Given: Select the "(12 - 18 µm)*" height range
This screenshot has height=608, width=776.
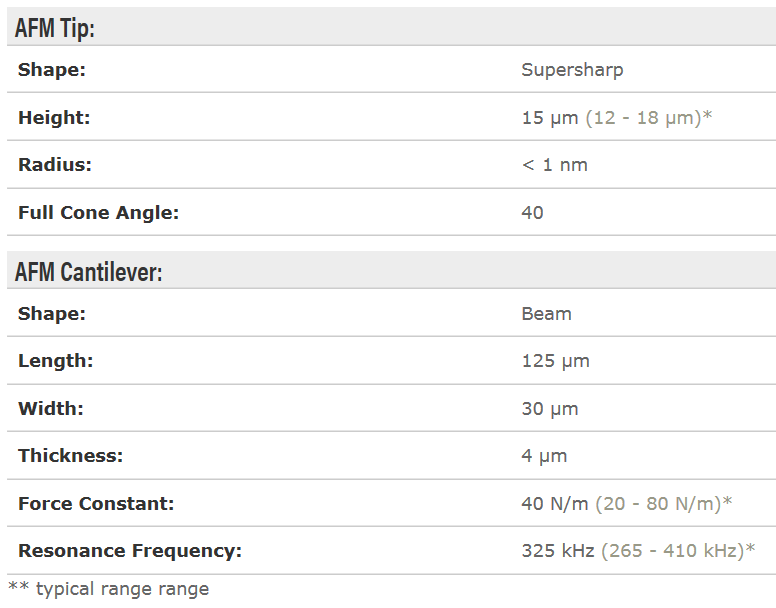Looking at the screenshot, I should click(x=648, y=117).
